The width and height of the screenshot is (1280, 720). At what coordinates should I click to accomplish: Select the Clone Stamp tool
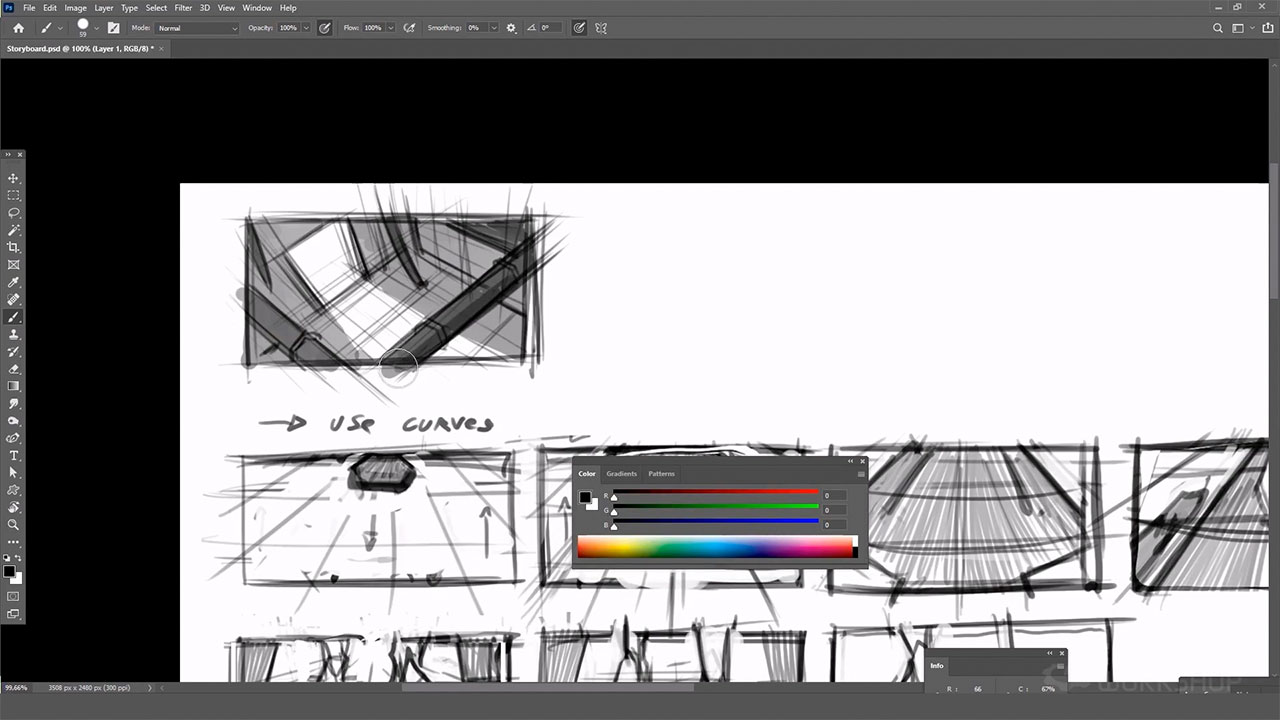[14, 334]
